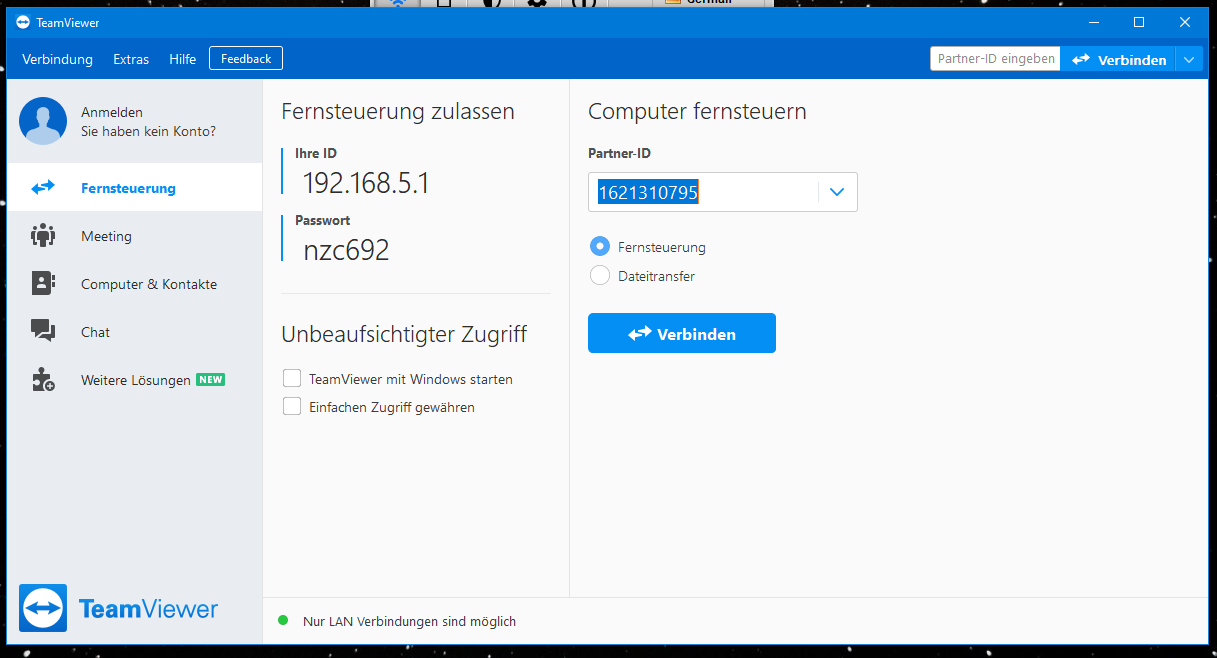Click the green LAN status indicator dot
This screenshot has width=1217, height=658.
(x=283, y=621)
